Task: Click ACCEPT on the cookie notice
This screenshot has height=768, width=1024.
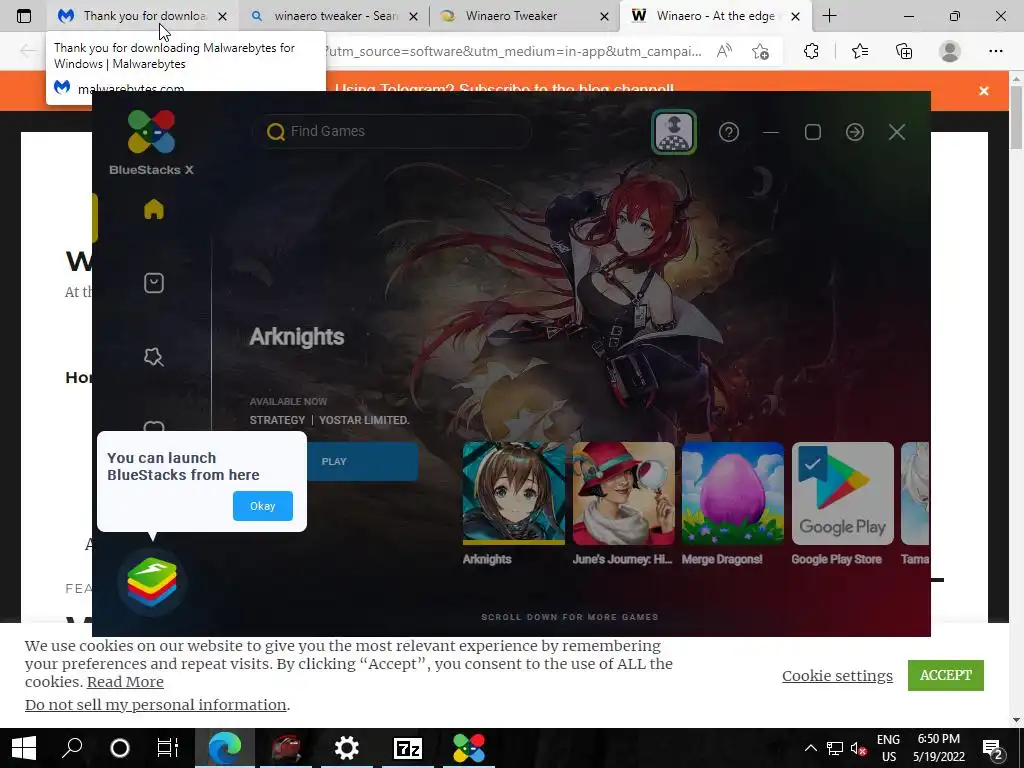Action: (x=946, y=675)
